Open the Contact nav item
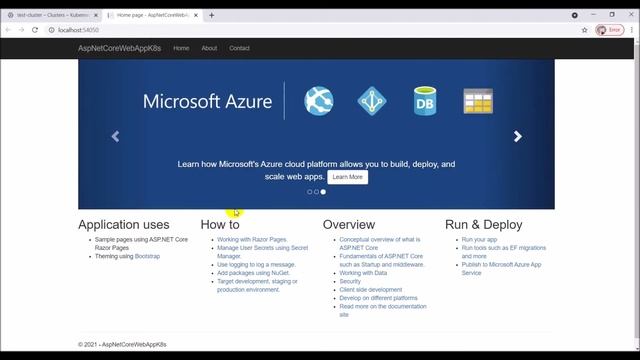 click(x=239, y=48)
